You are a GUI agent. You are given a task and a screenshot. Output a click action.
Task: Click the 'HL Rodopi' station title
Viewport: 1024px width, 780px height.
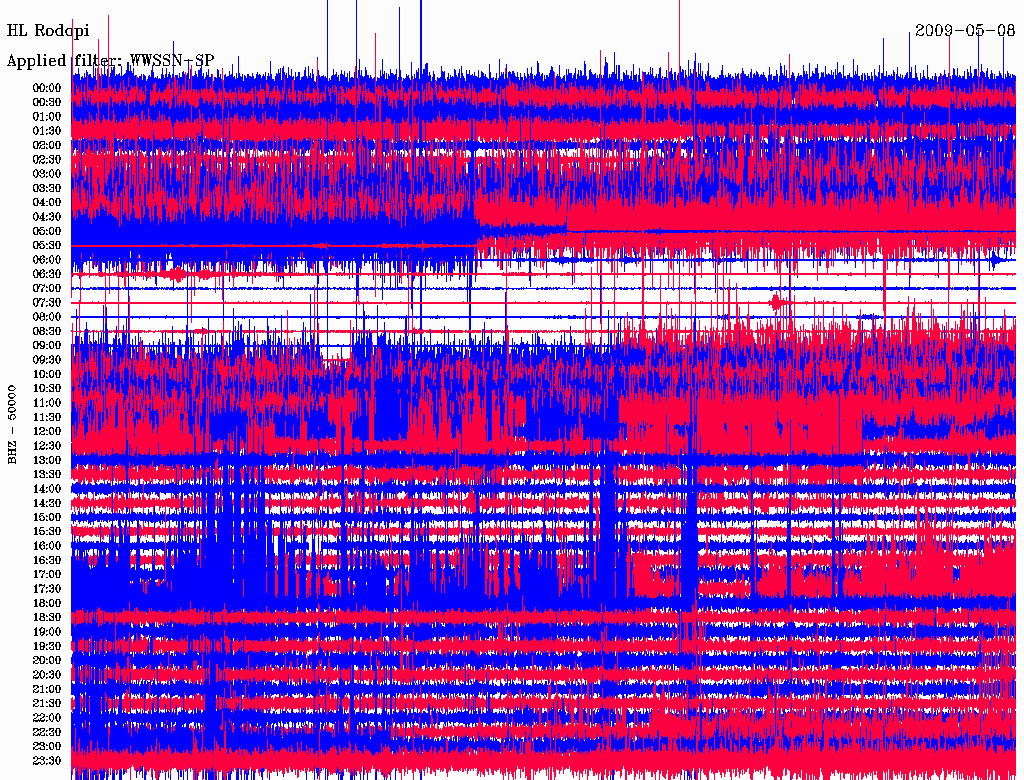pyautogui.click(x=48, y=31)
